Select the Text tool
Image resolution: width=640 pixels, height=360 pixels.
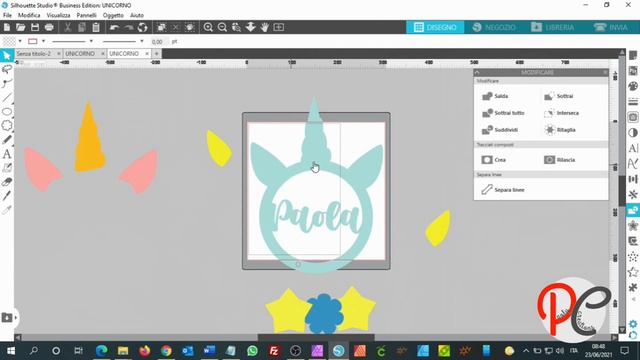tap(7, 154)
